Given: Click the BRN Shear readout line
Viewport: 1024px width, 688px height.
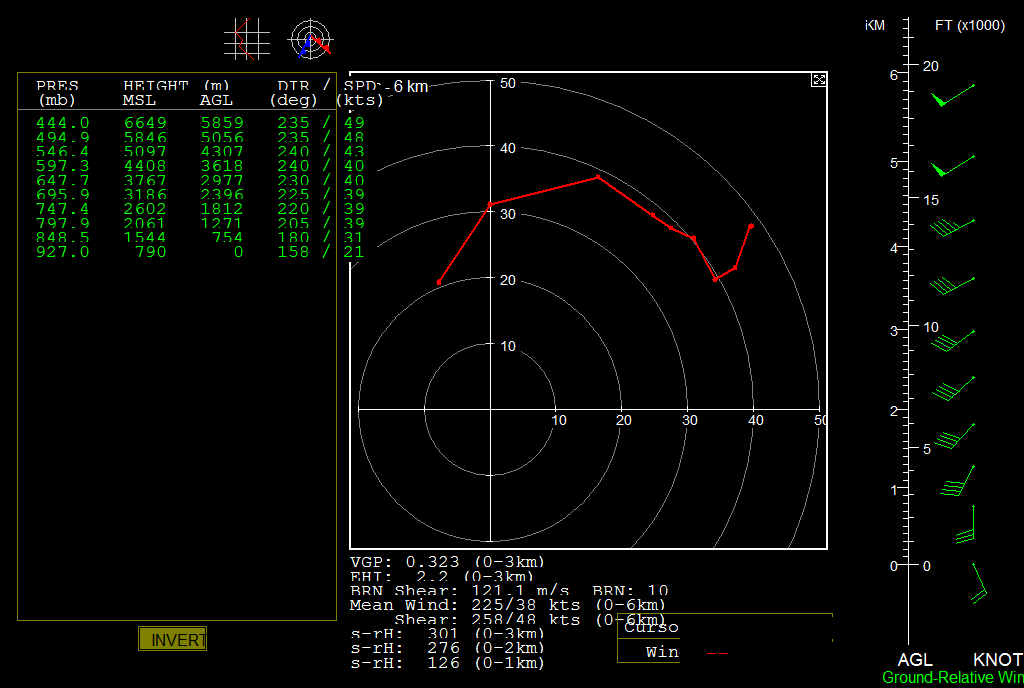Looking at the screenshot, I should coord(509,591).
